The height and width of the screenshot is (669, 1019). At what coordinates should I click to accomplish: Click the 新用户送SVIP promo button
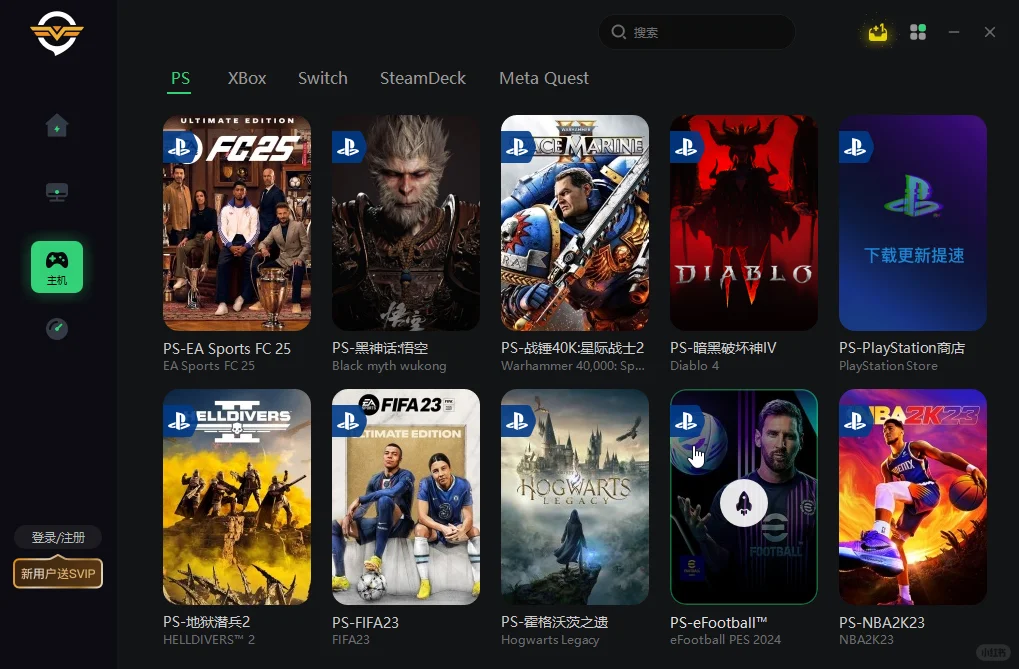tap(58, 573)
